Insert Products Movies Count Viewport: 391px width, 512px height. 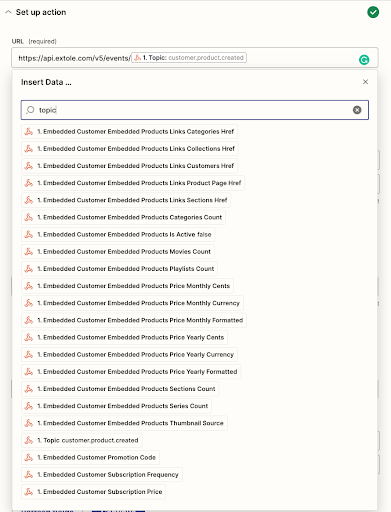coord(118,252)
